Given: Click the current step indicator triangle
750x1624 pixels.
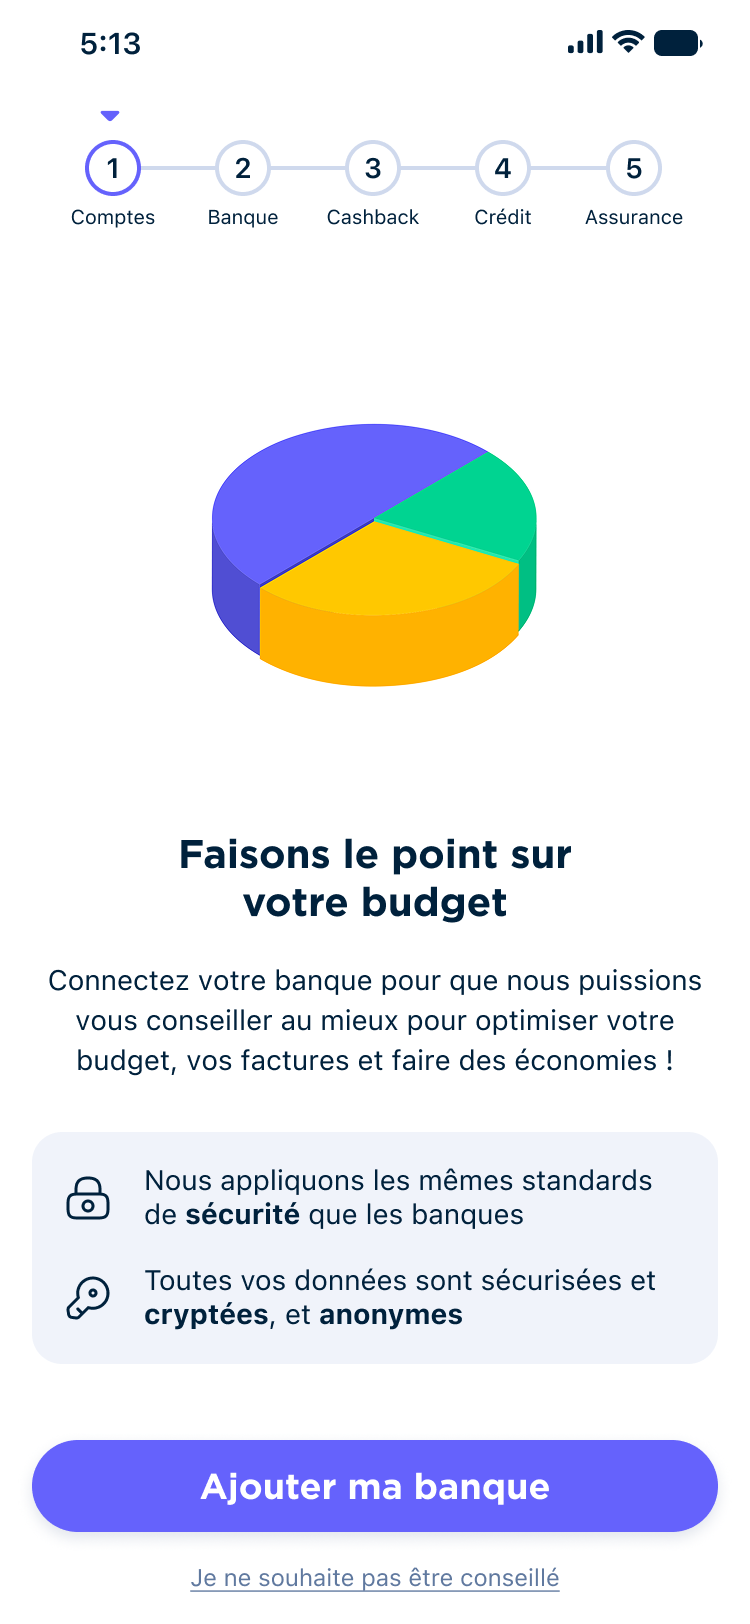Looking at the screenshot, I should pyautogui.click(x=110, y=116).
